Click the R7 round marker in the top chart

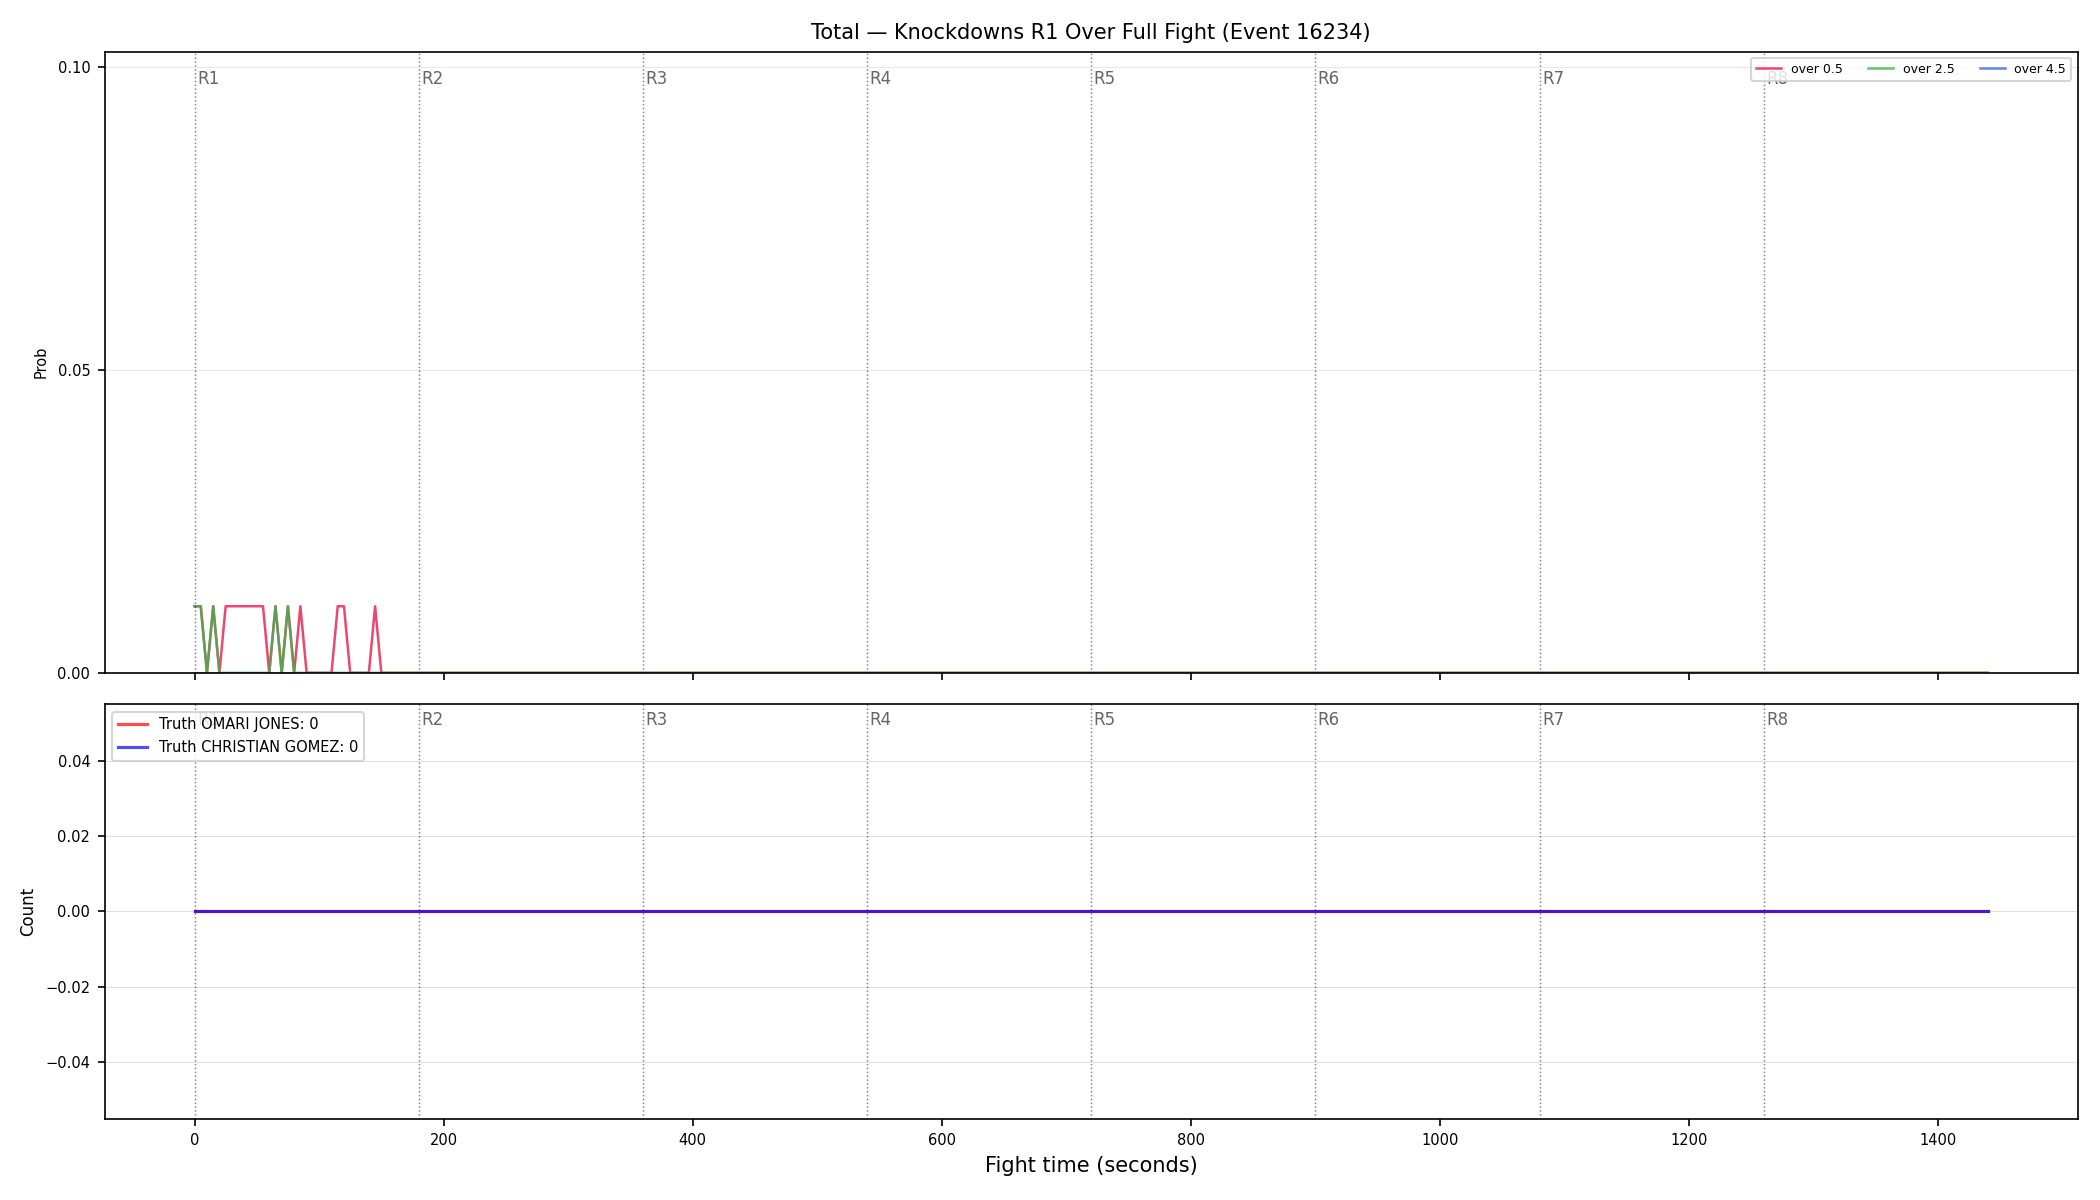pyautogui.click(x=1553, y=79)
